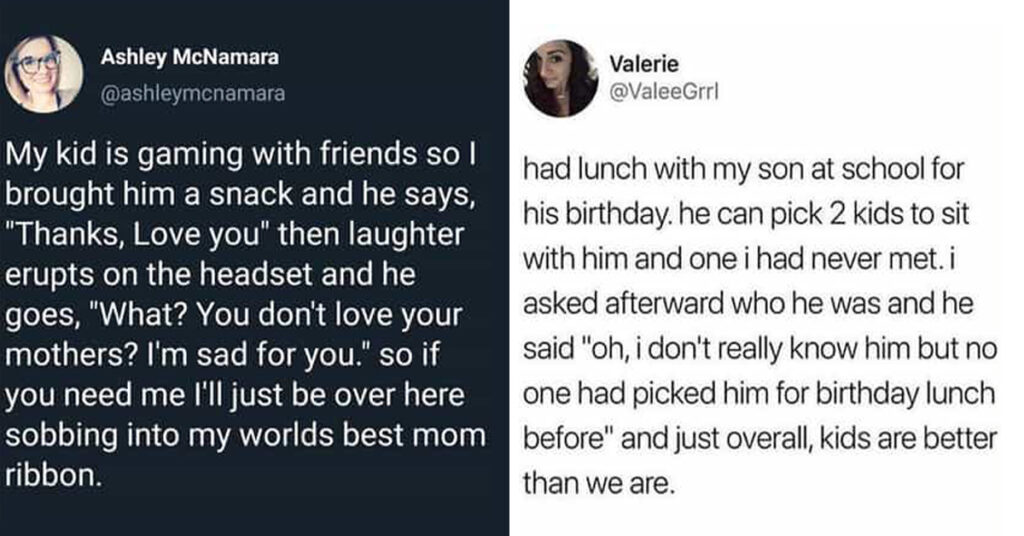
Task: Select the quoted phrase "Thanks, Love you"
Action: (x=137, y=235)
